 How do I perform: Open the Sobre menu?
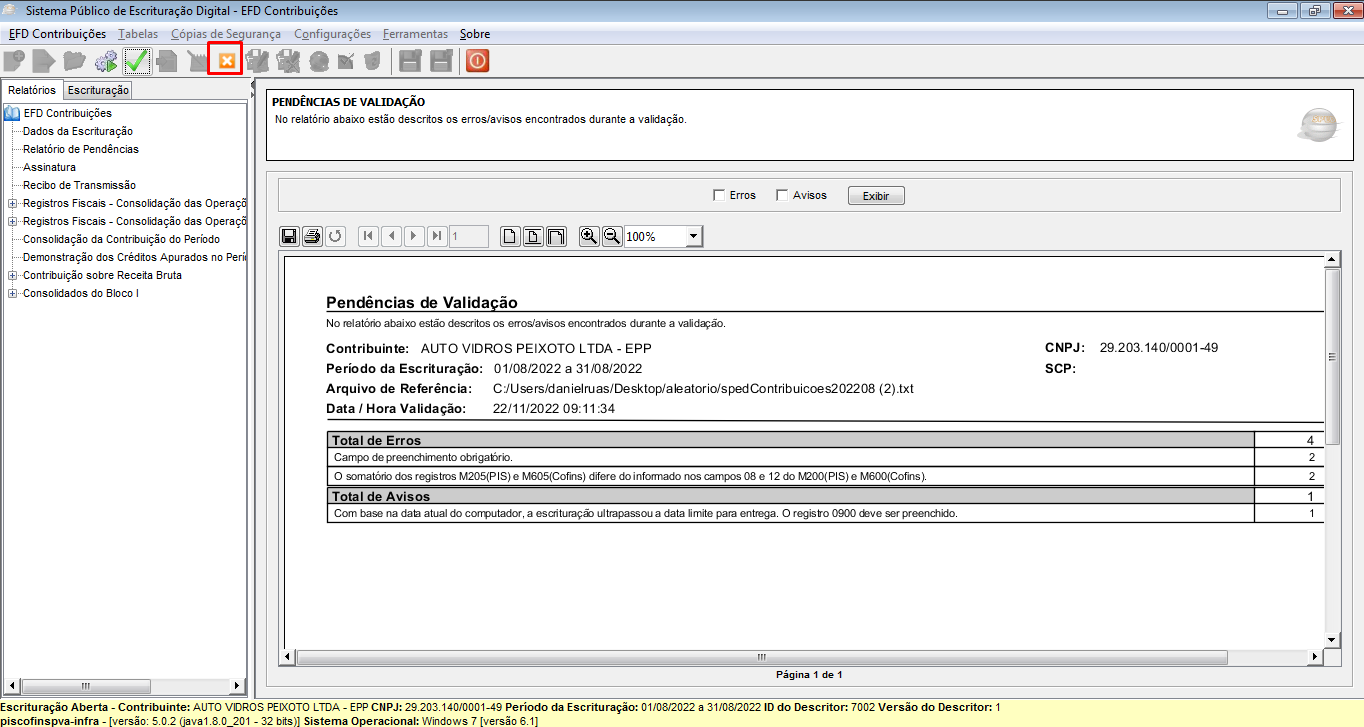click(x=475, y=34)
